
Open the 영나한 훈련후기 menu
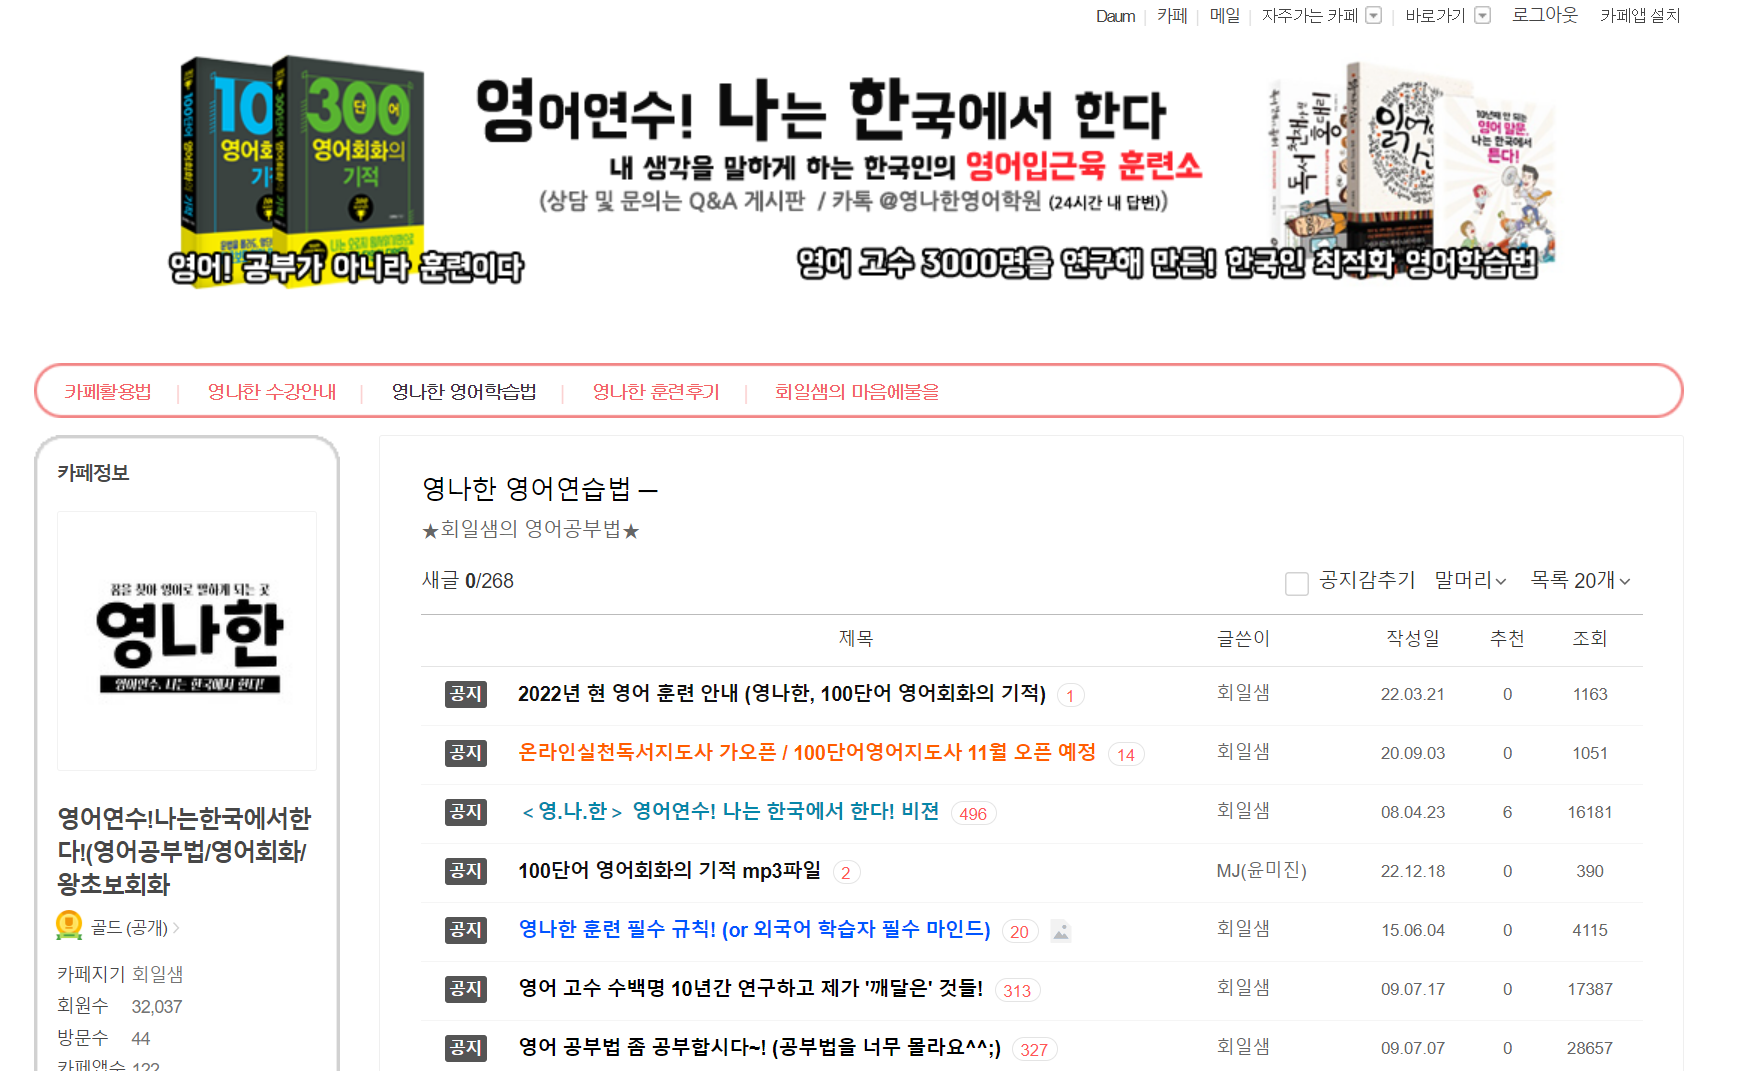point(656,391)
